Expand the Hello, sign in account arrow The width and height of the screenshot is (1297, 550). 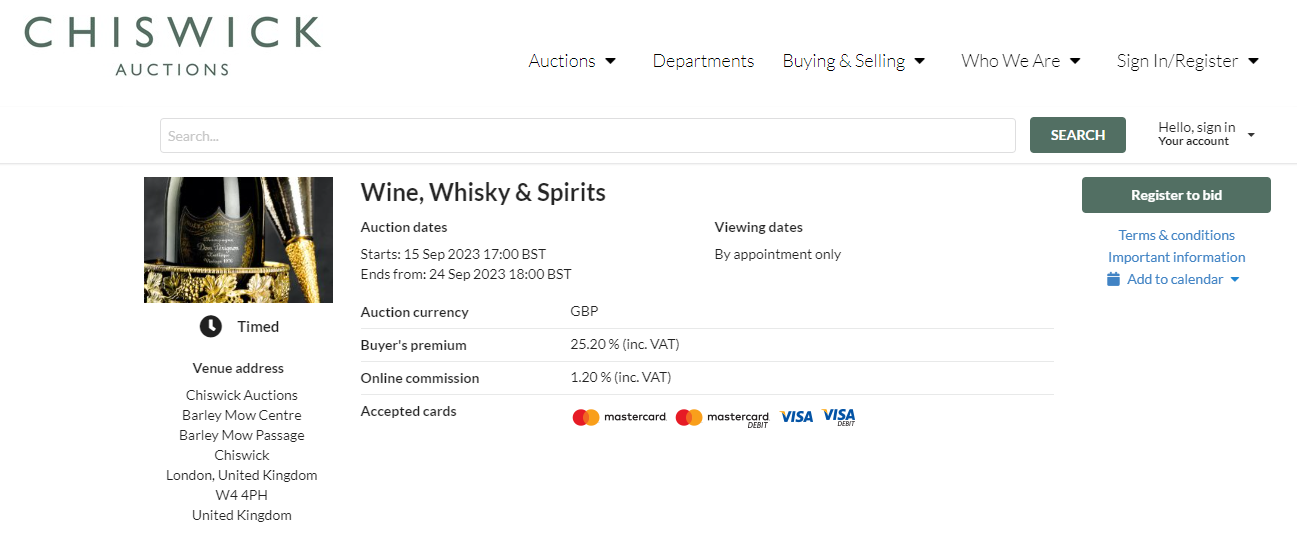pos(1251,135)
